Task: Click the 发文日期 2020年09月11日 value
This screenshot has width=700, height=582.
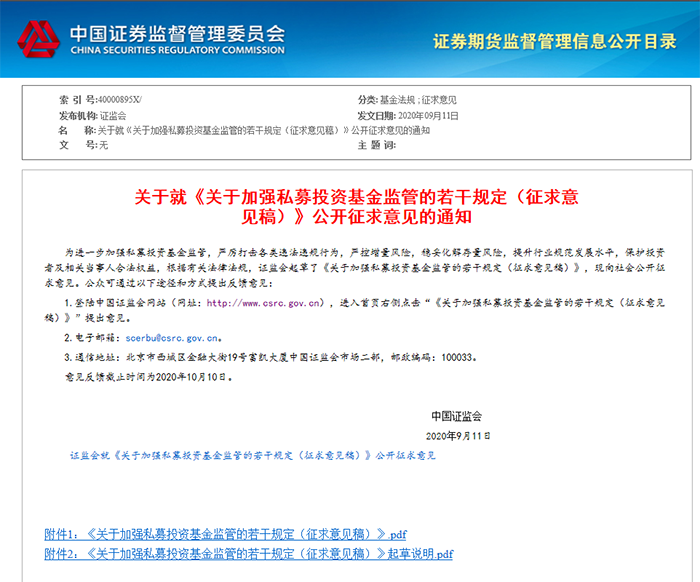Action: coord(428,116)
